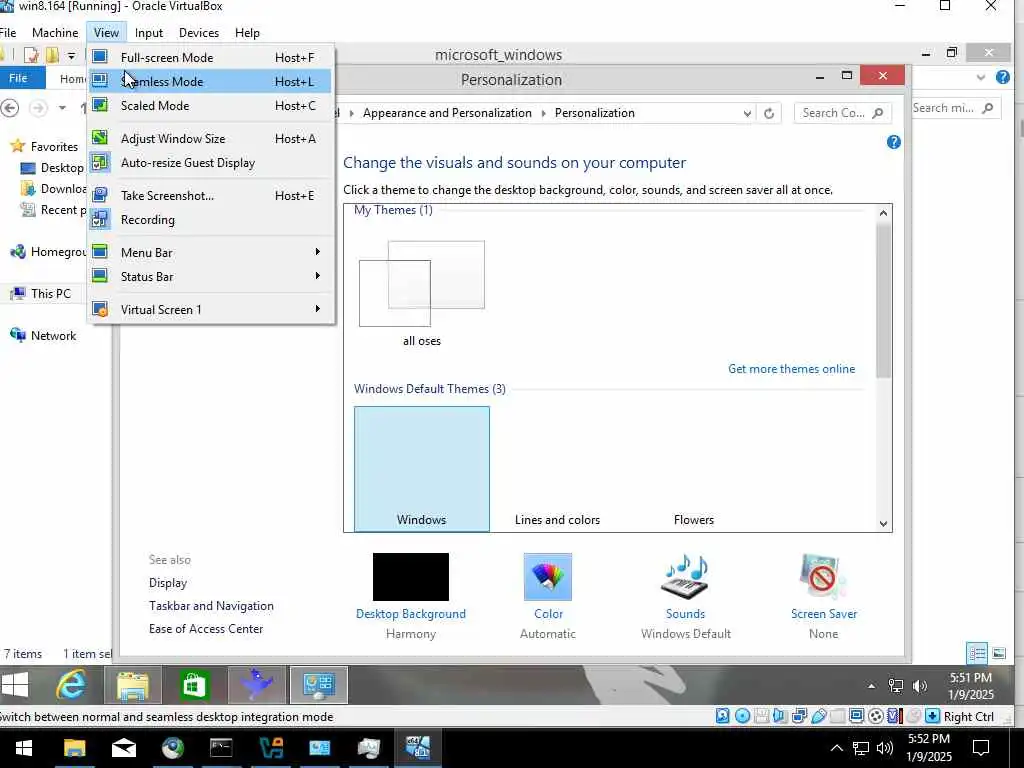Click the guest Windows 8 Start button
1024x768 pixels.
click(x=15, y=685)
